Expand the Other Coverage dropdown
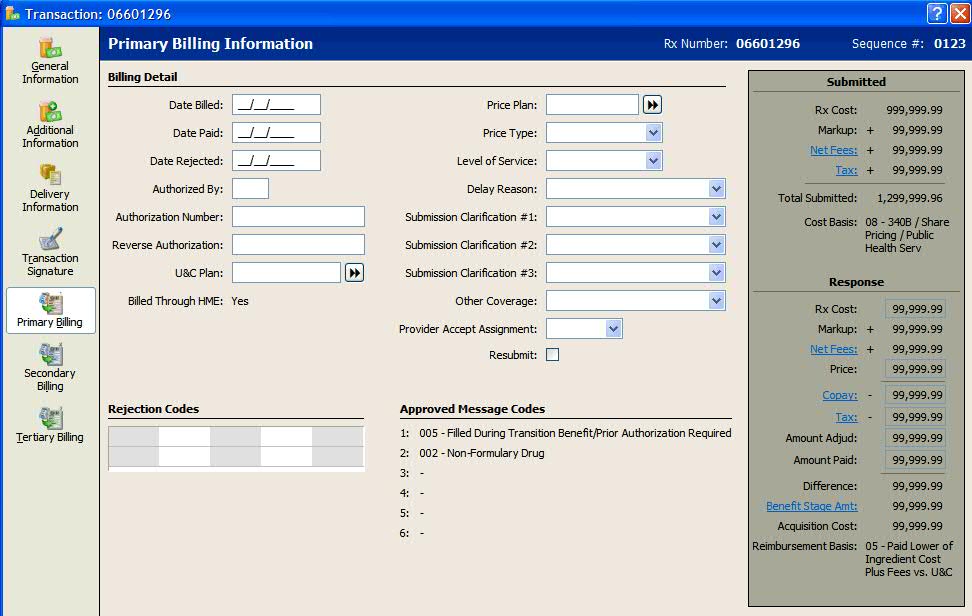 tap(716, 301)
